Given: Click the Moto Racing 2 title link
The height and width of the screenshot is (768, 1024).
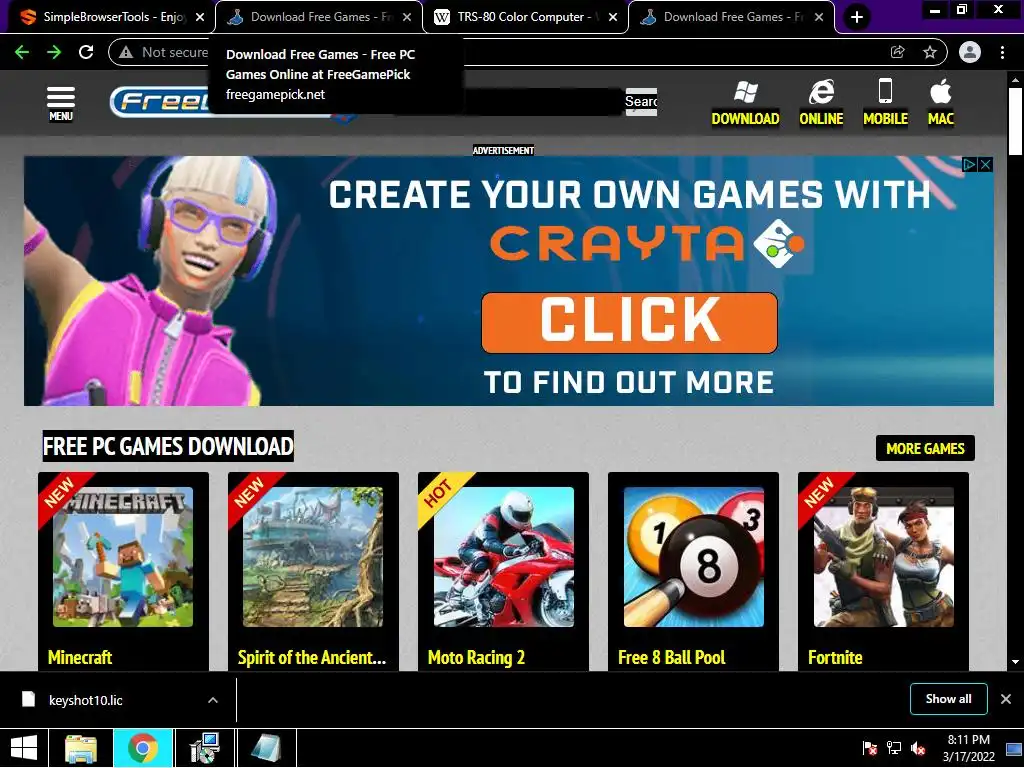Looking at the screenshot, I should point(476,657).
